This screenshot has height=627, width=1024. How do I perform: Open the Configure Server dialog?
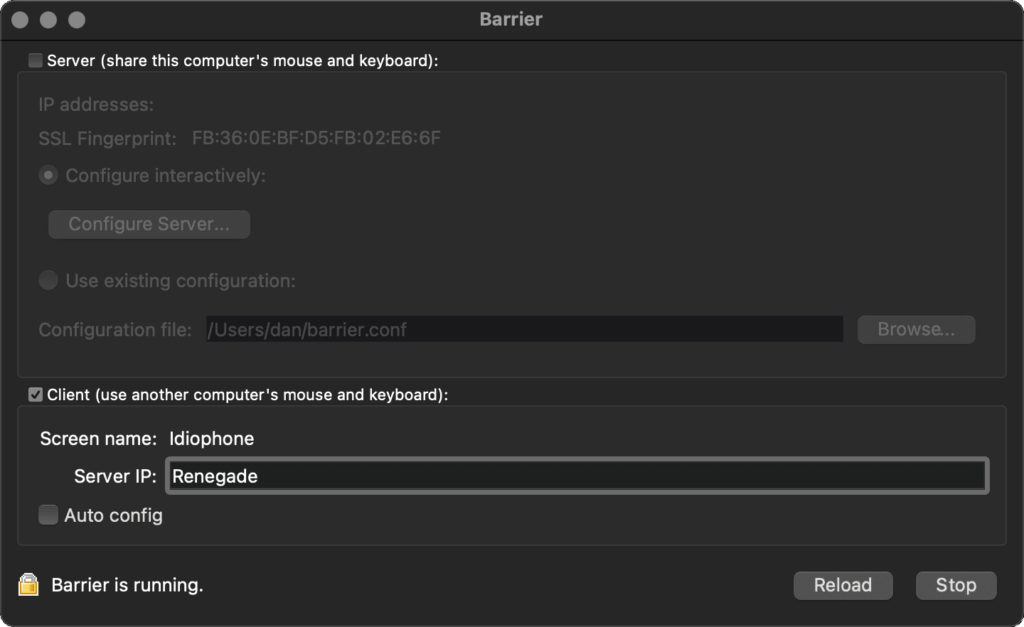148,224
